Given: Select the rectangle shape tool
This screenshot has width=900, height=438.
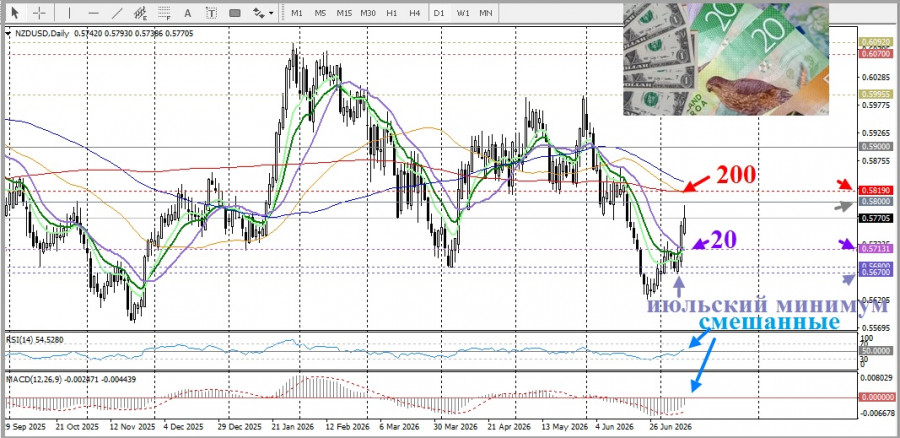Looking at the screenshot, I should tap(234, 12).
